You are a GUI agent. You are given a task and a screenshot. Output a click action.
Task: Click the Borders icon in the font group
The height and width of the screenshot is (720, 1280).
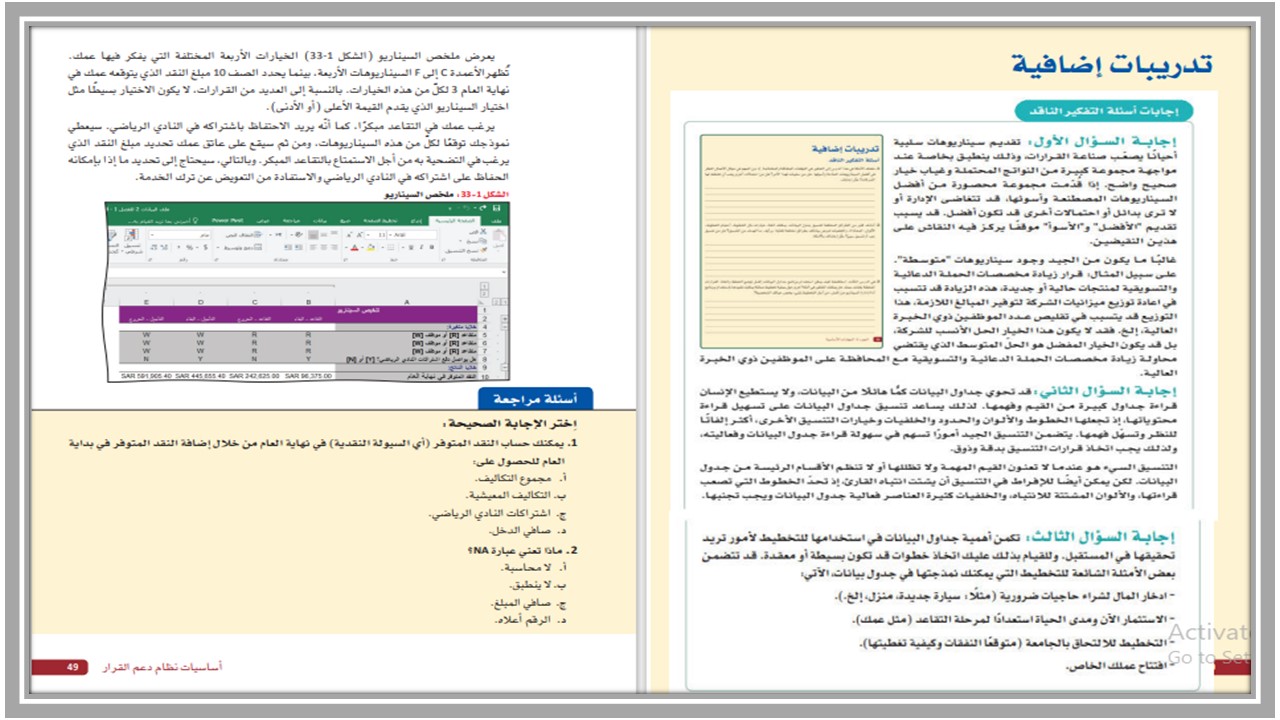point(390,248)
